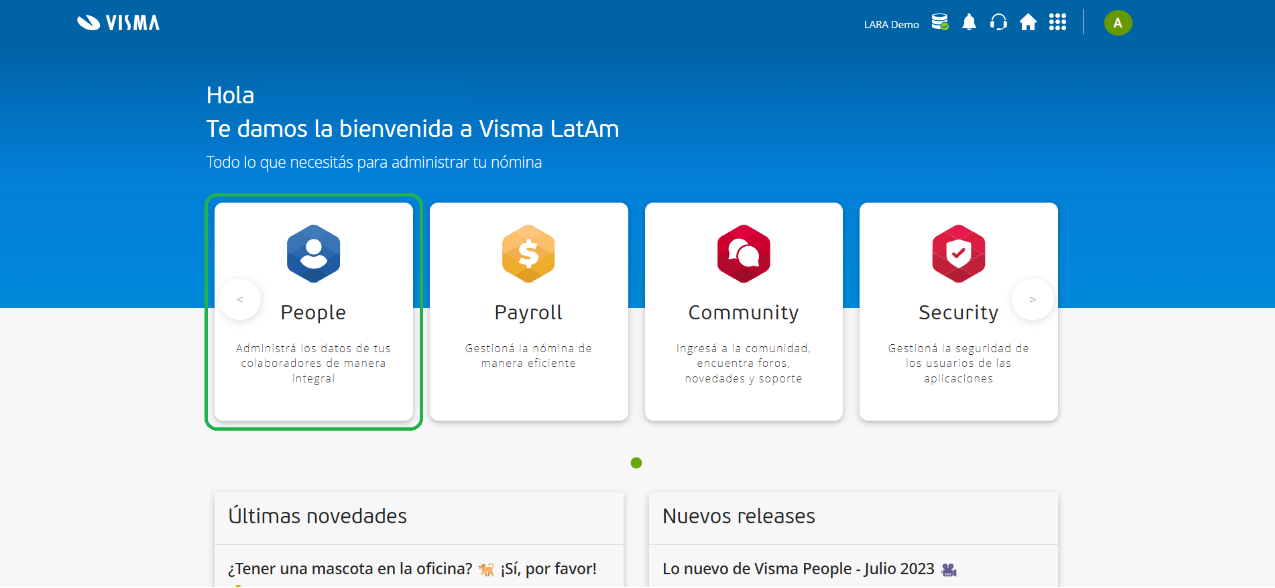Open "Lo nuevo de Visma People - Julio 2023"
The width and height of the screenshot is (1275, 588).
point(810,569)
